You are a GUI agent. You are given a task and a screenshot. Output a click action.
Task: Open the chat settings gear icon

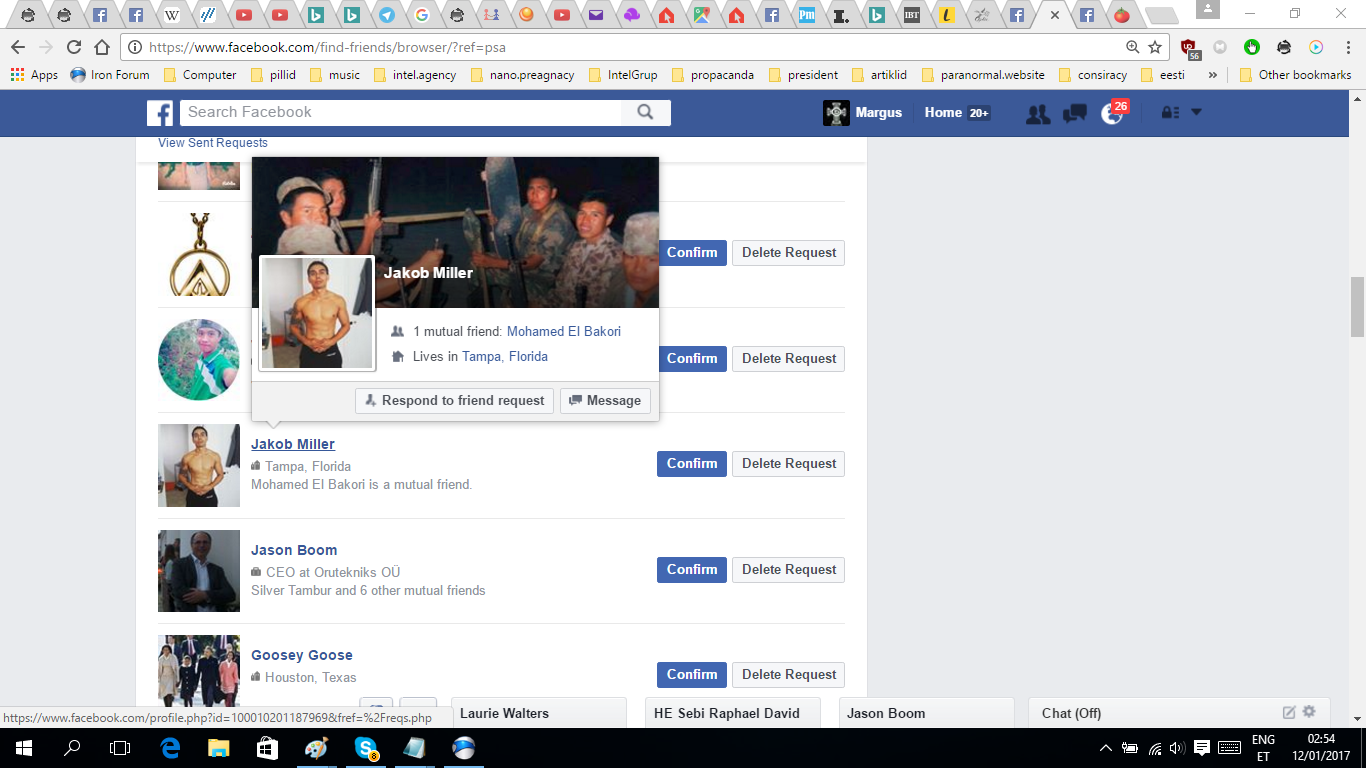click(1309, 713)
